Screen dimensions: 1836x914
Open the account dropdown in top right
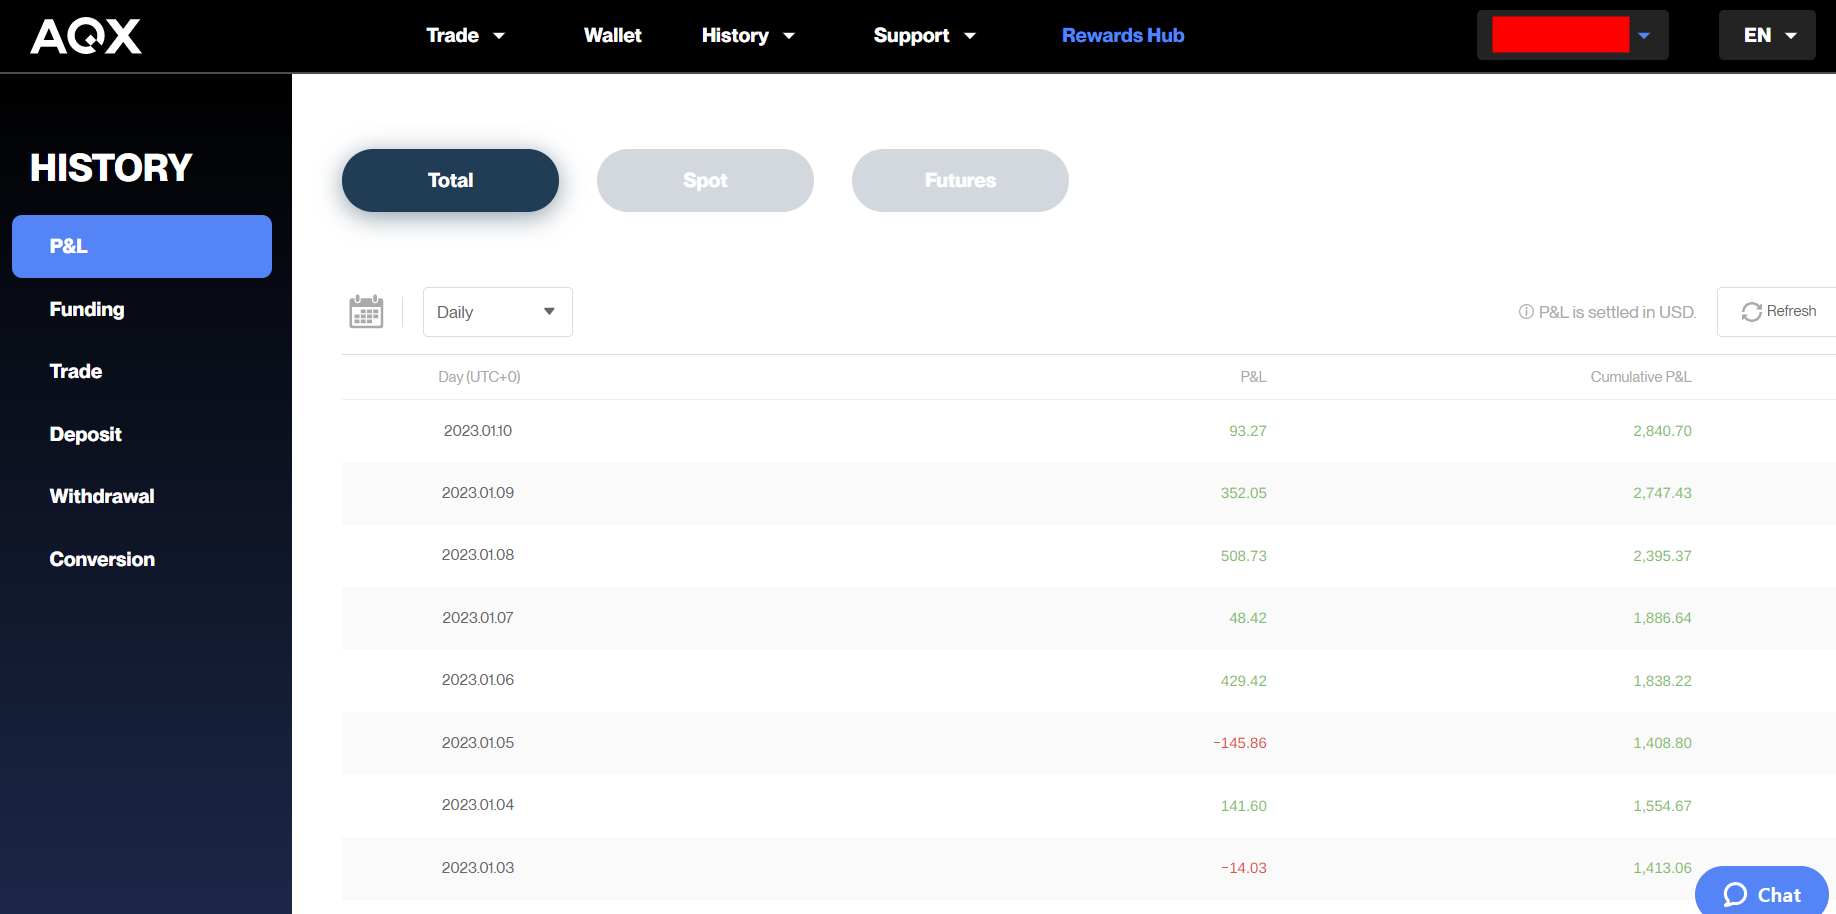[x=1572, y=34]
